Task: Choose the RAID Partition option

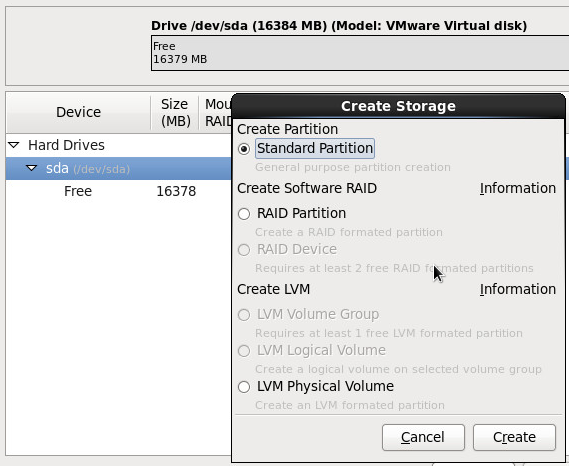Action: click(244, 213)
